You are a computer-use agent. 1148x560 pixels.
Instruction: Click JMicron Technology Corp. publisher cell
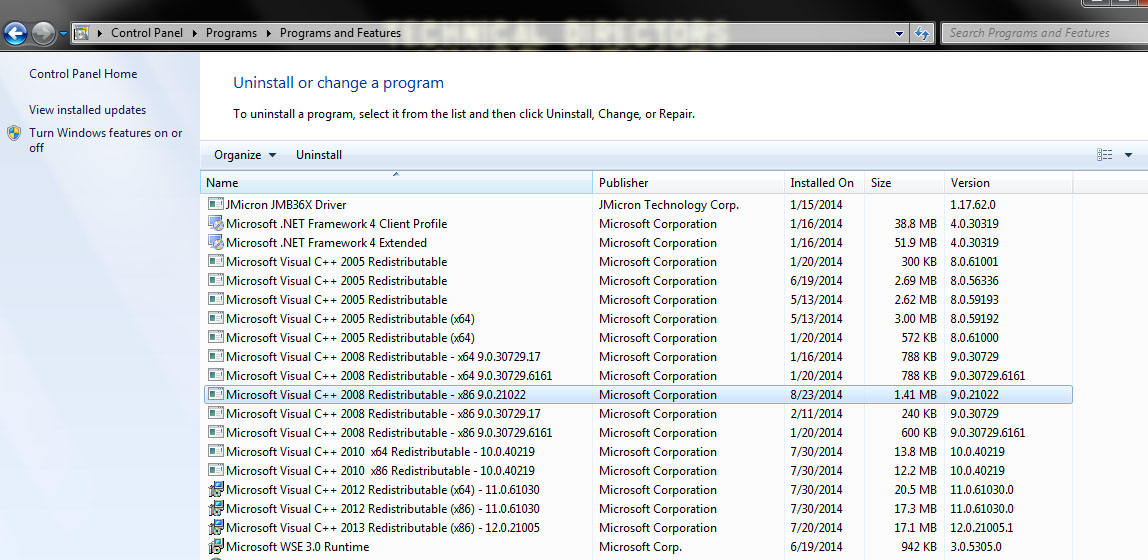click(x=669, y=205)
